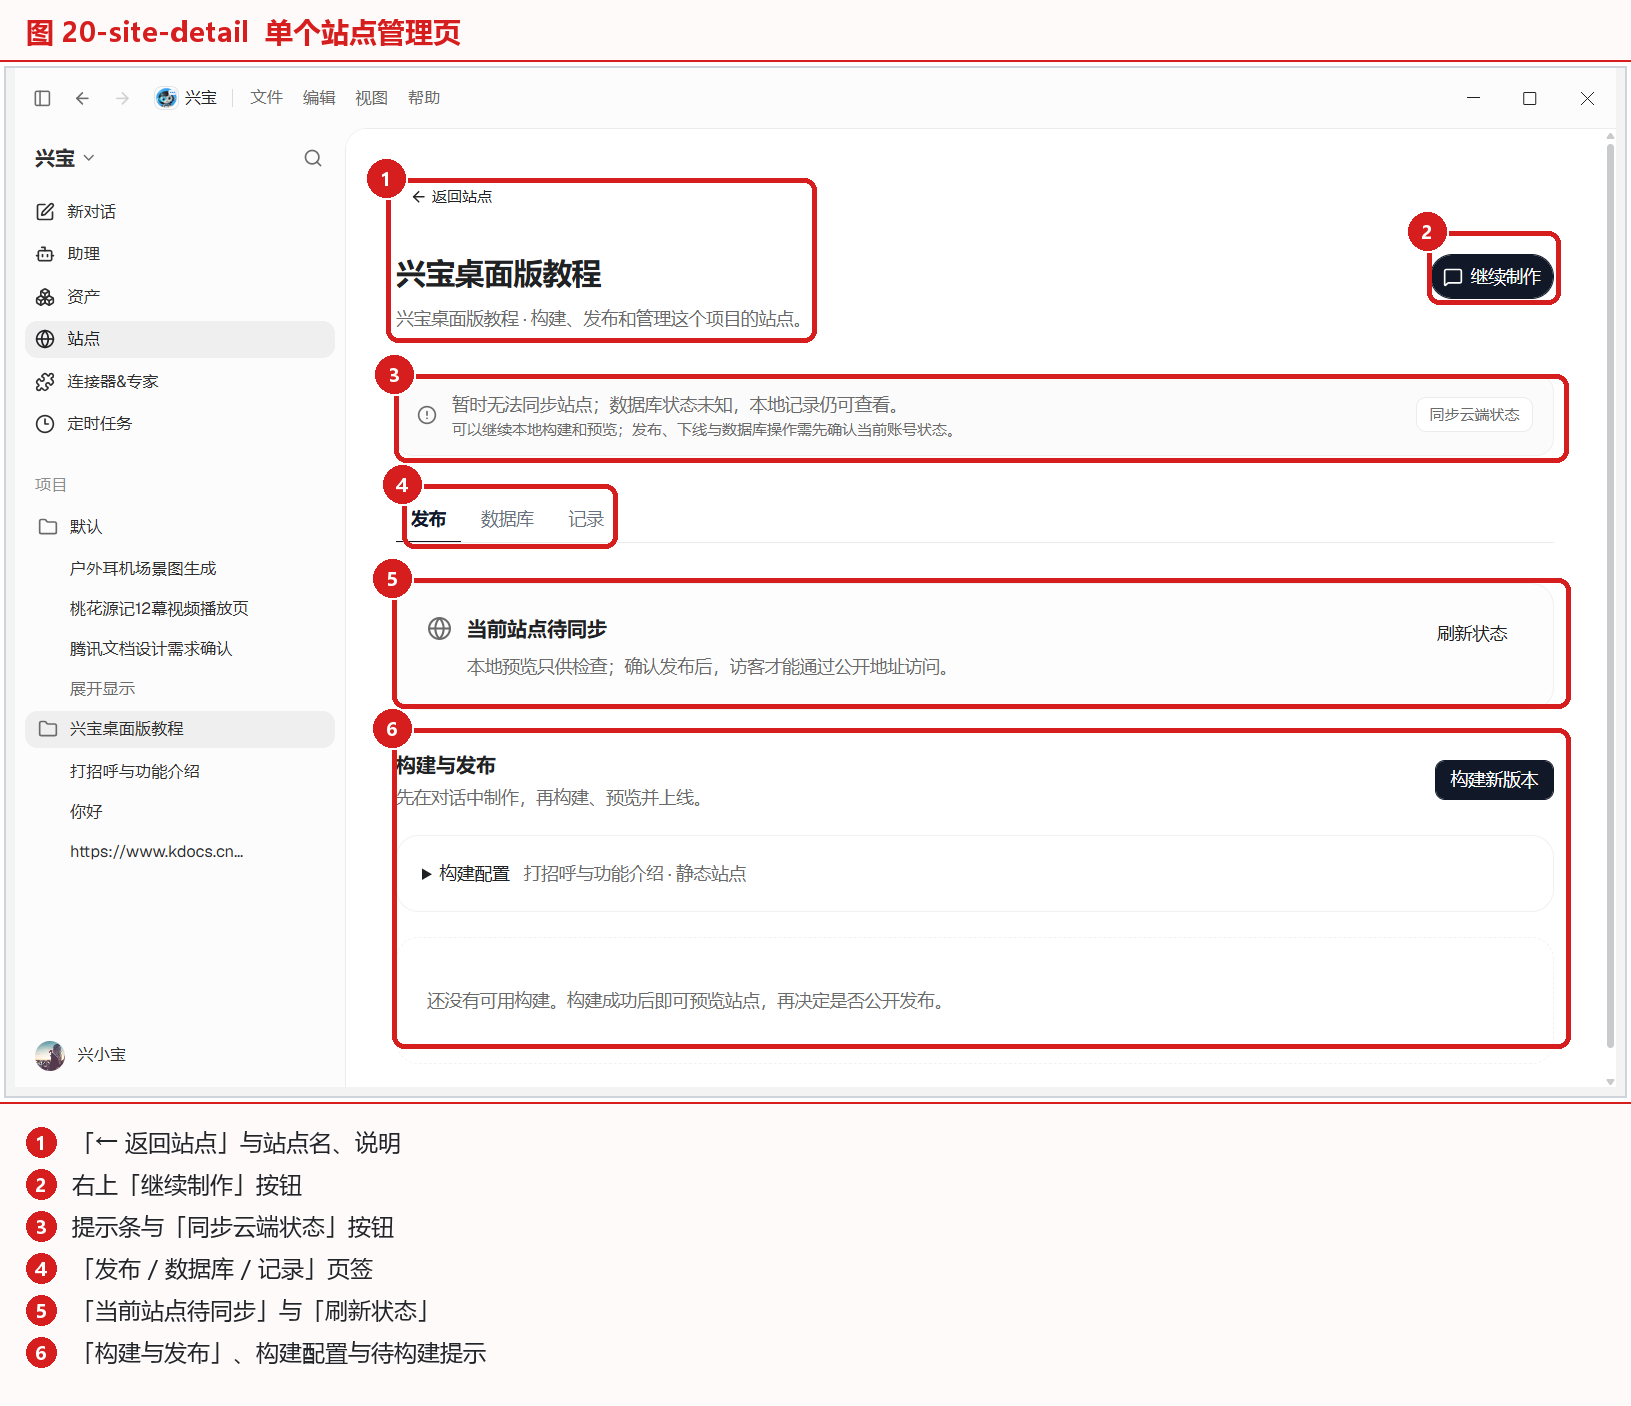Start 新对话 from the sidebar

pyautogui.click(x=180, y=212)
